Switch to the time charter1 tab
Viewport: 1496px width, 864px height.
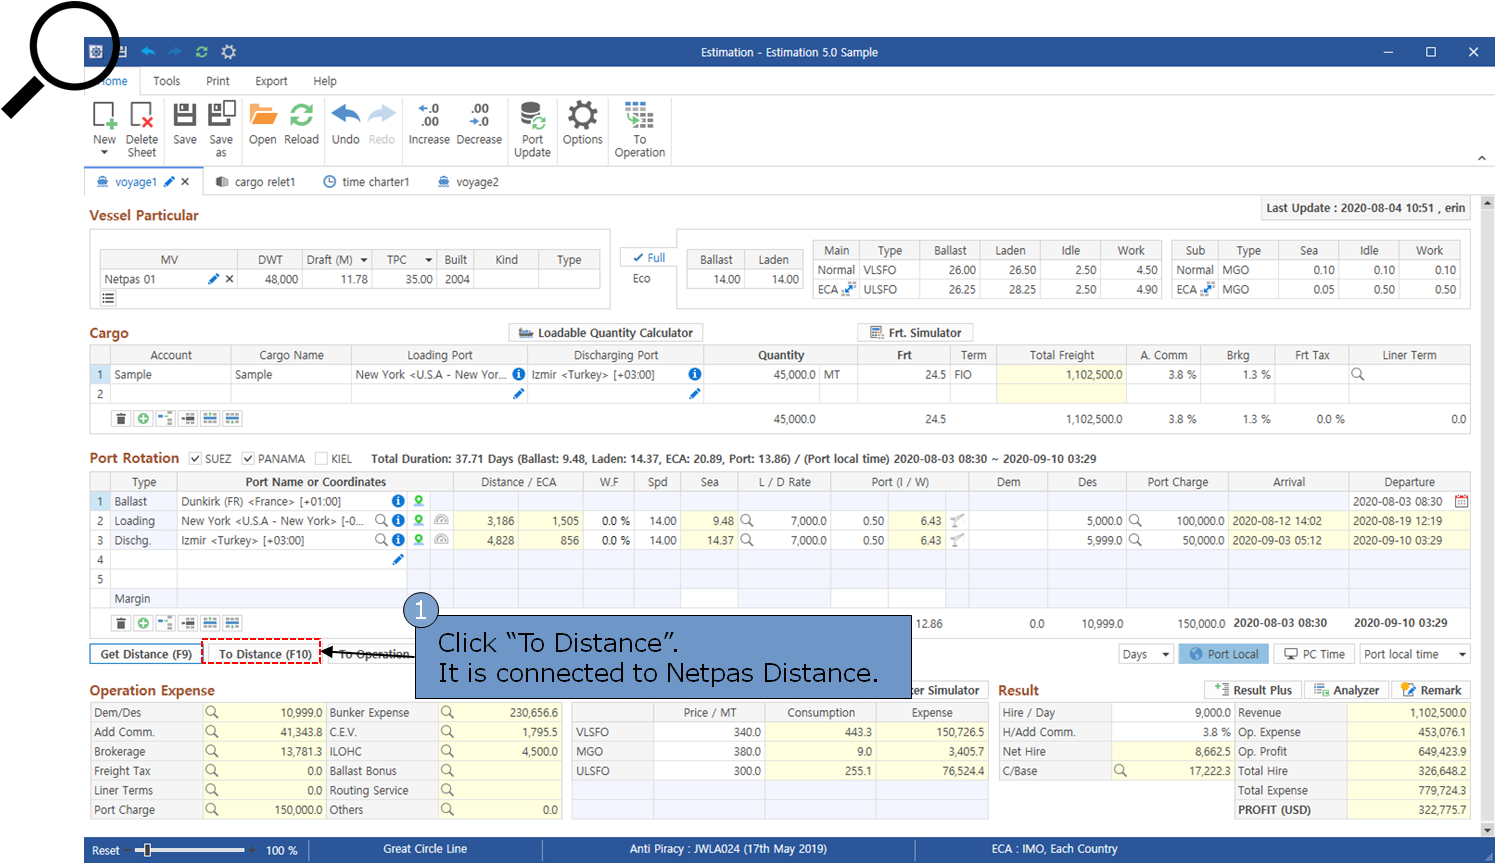coord(366,182)
